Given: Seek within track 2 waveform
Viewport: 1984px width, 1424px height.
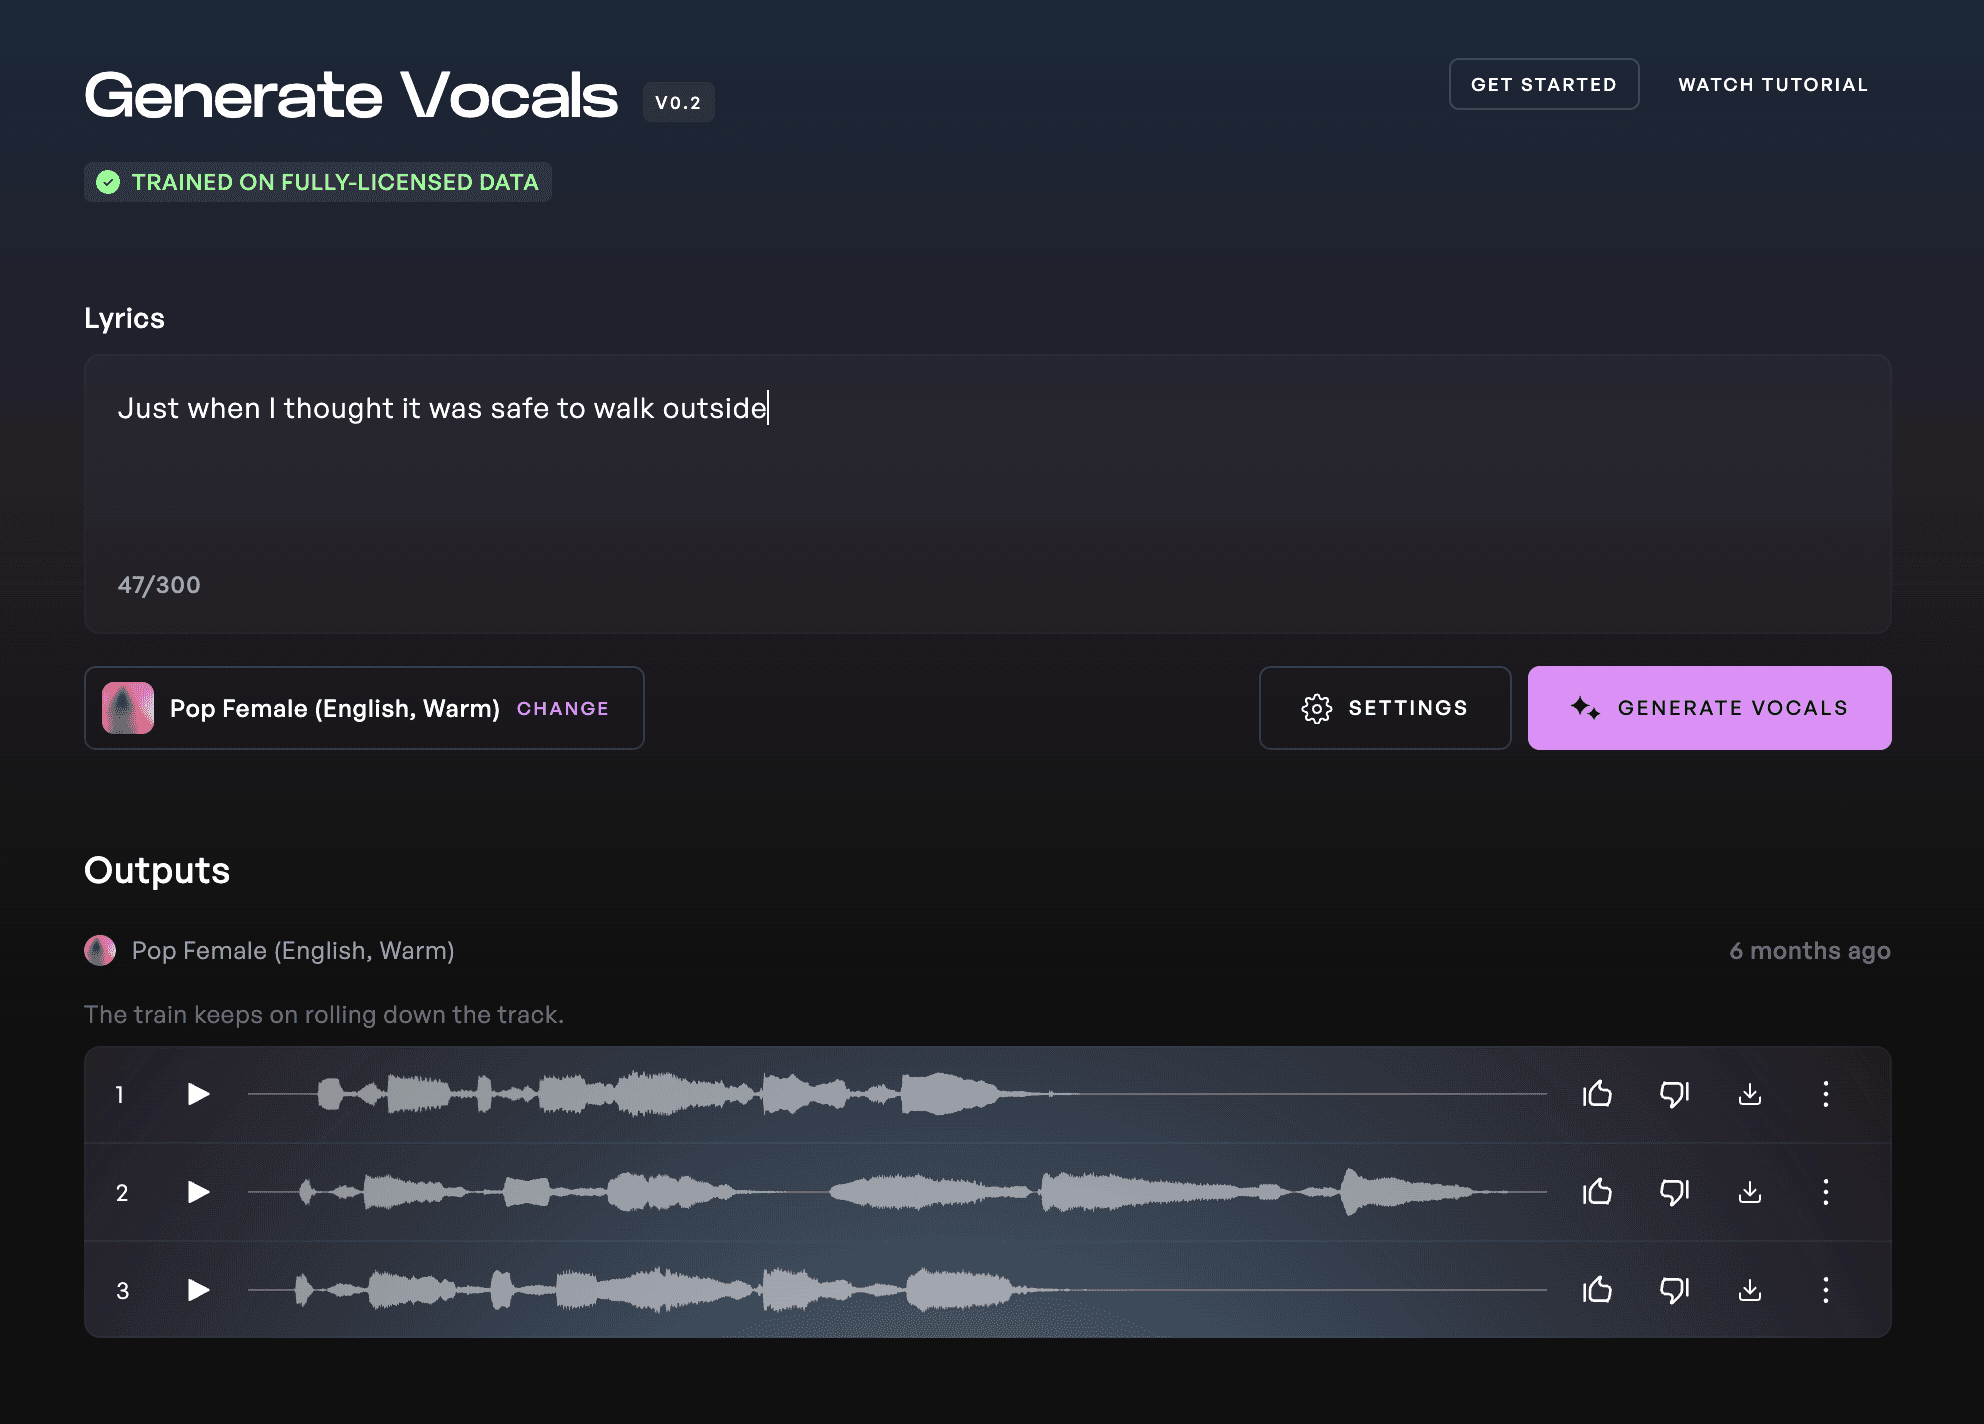Looking at the screenshot, I should (897, 1192).
